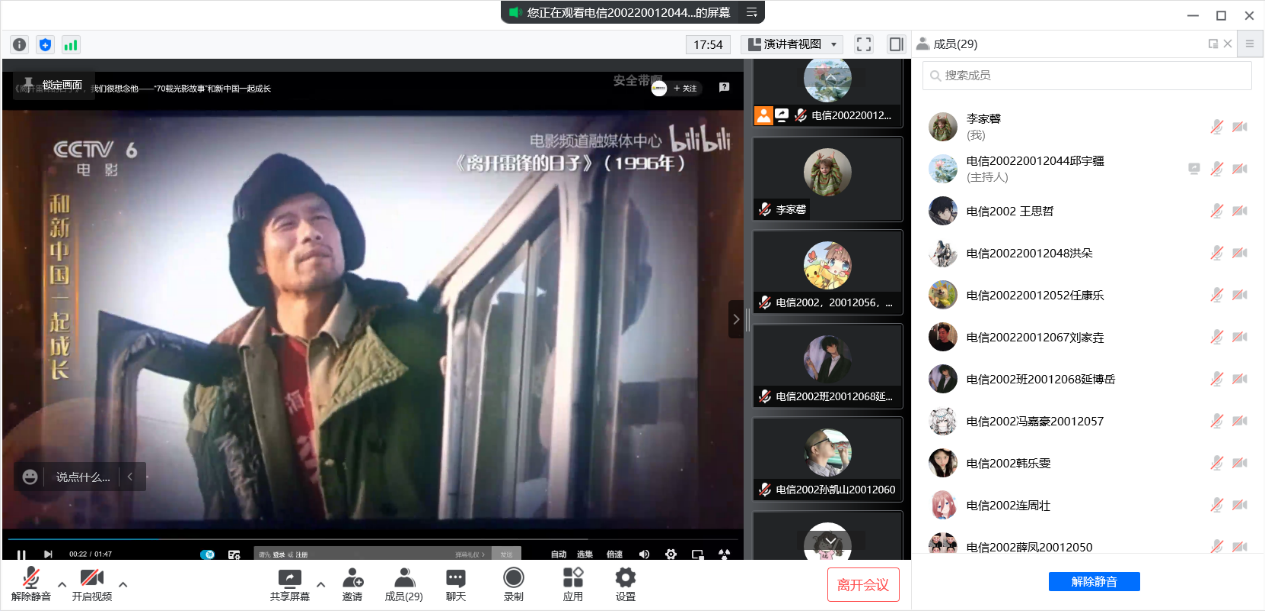Open the Record function
The image size is (1265, 611).
click(x=513, y=585)
